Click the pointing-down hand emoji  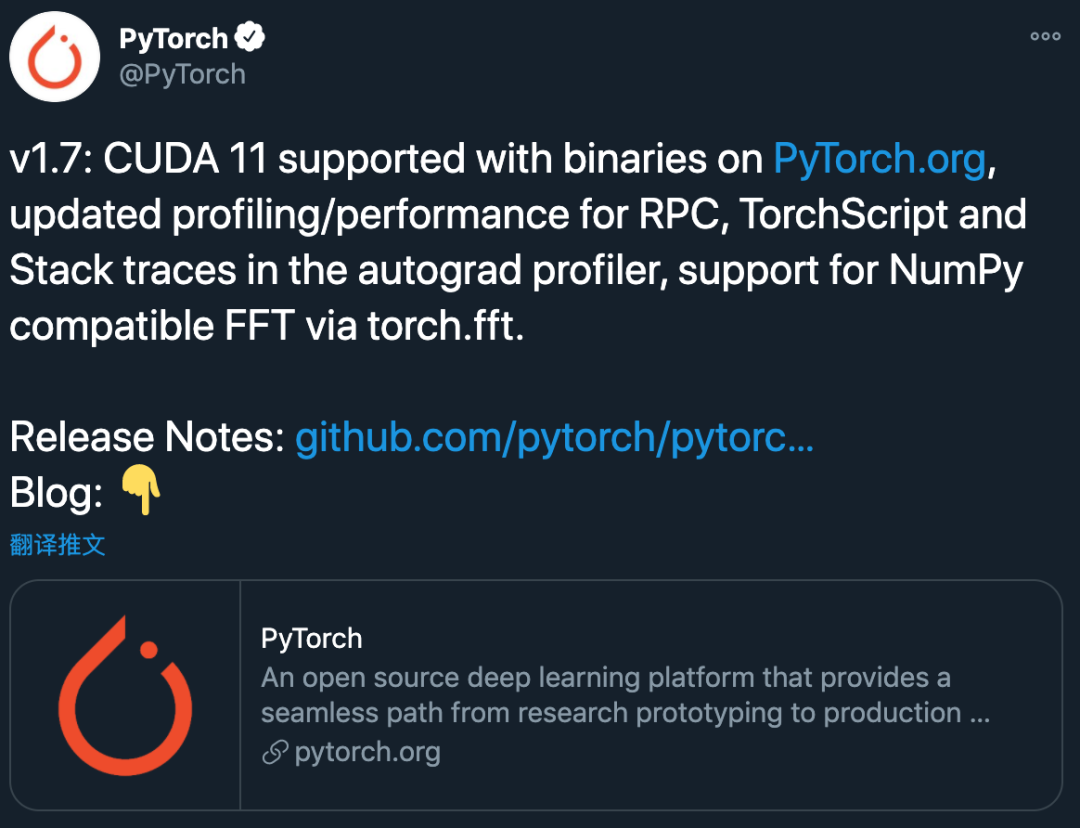tap(141, 490)
